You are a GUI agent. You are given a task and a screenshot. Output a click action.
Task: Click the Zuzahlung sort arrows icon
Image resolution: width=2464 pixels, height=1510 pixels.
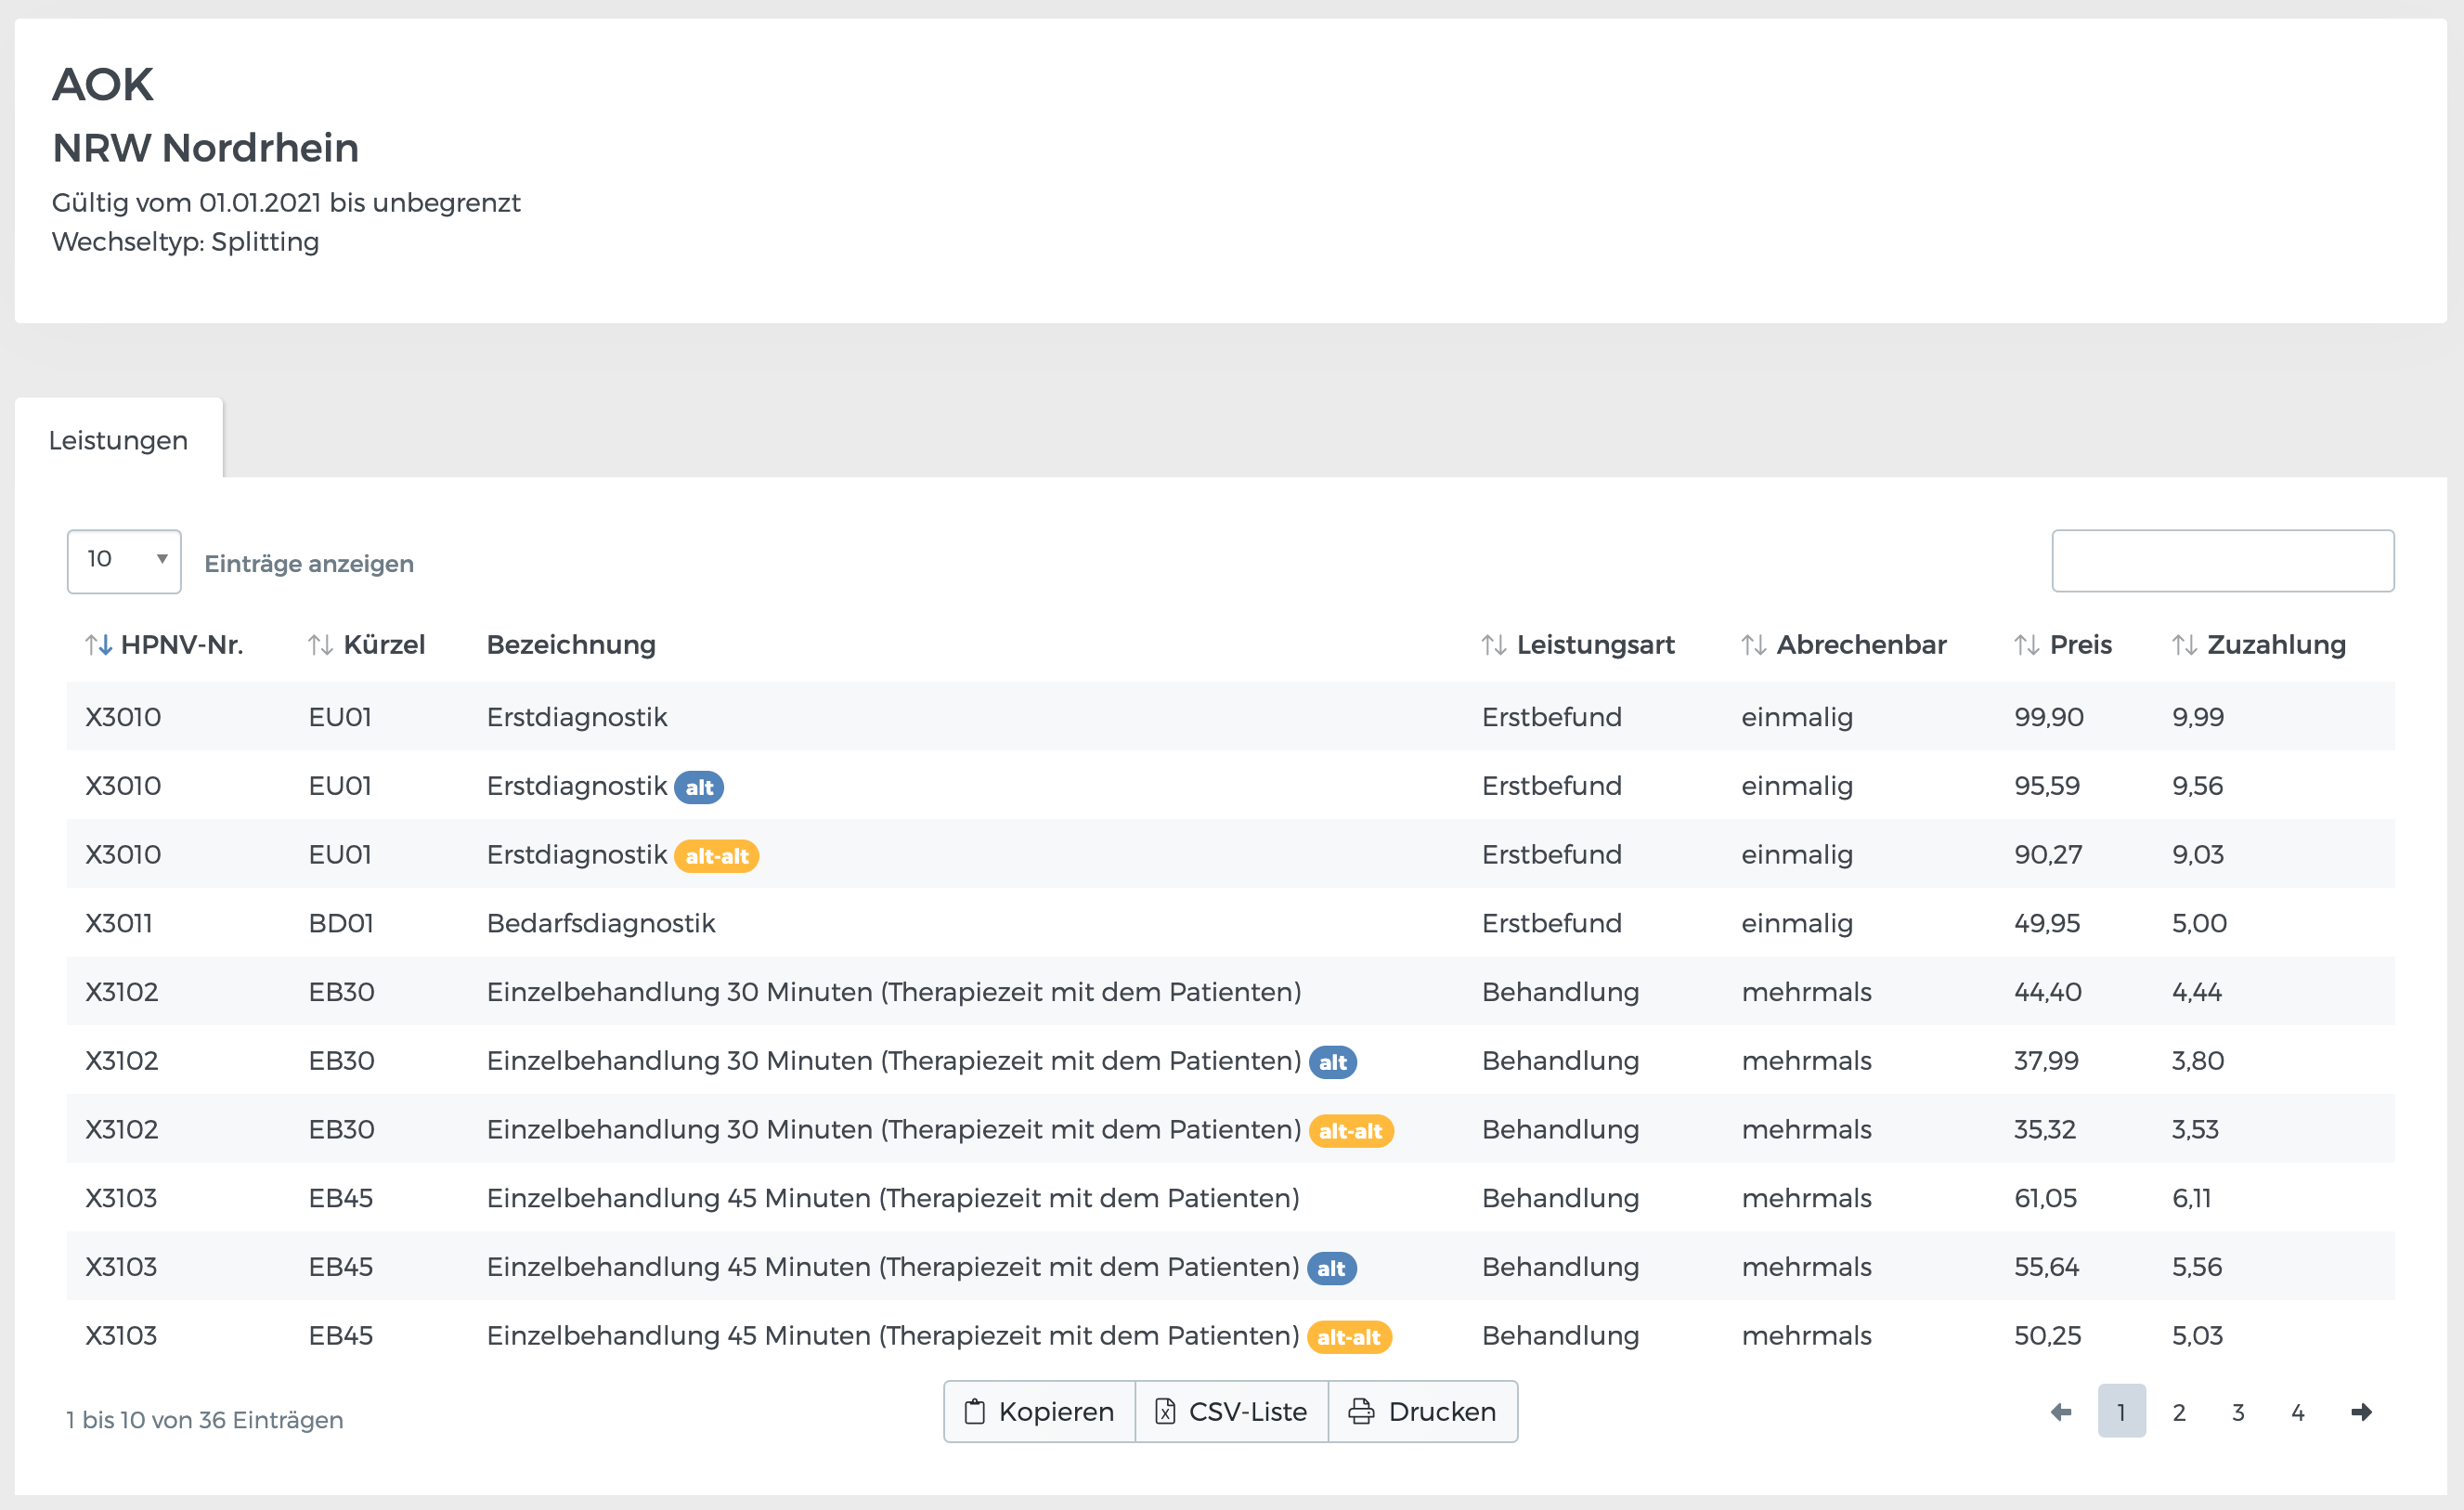(2184, 645)
